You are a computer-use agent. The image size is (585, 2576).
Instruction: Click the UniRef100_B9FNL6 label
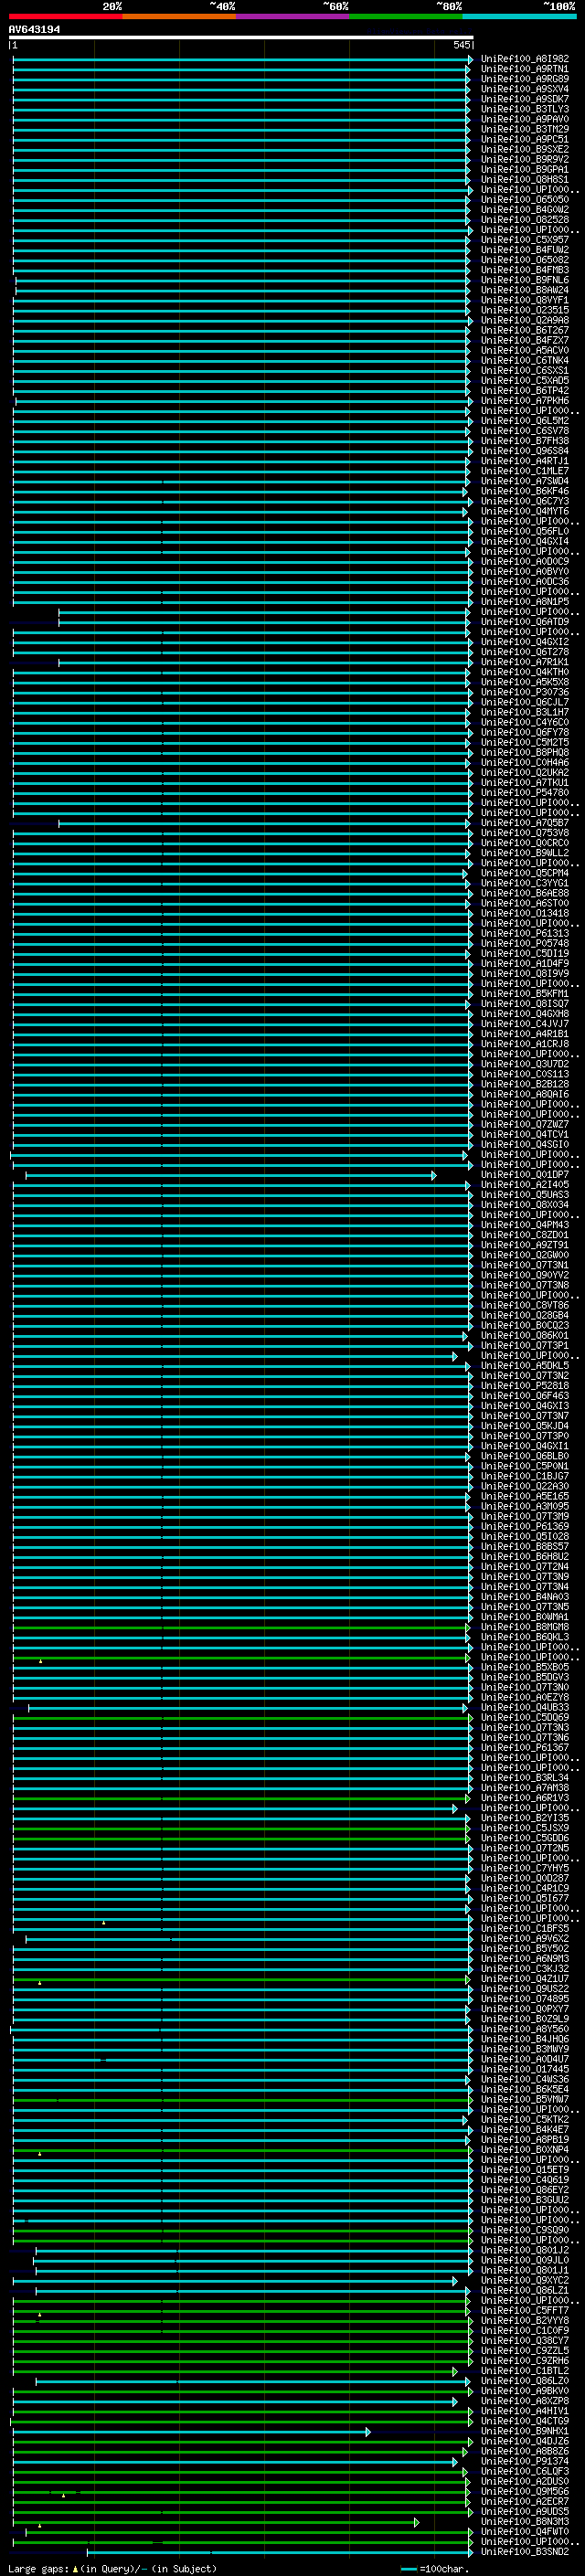pyautogui.click(x=525, y=280)
